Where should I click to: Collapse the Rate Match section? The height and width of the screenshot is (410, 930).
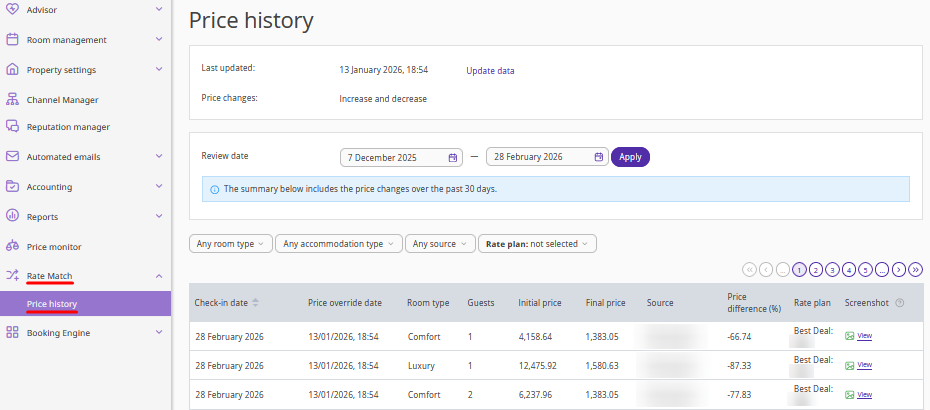point(159,275)
